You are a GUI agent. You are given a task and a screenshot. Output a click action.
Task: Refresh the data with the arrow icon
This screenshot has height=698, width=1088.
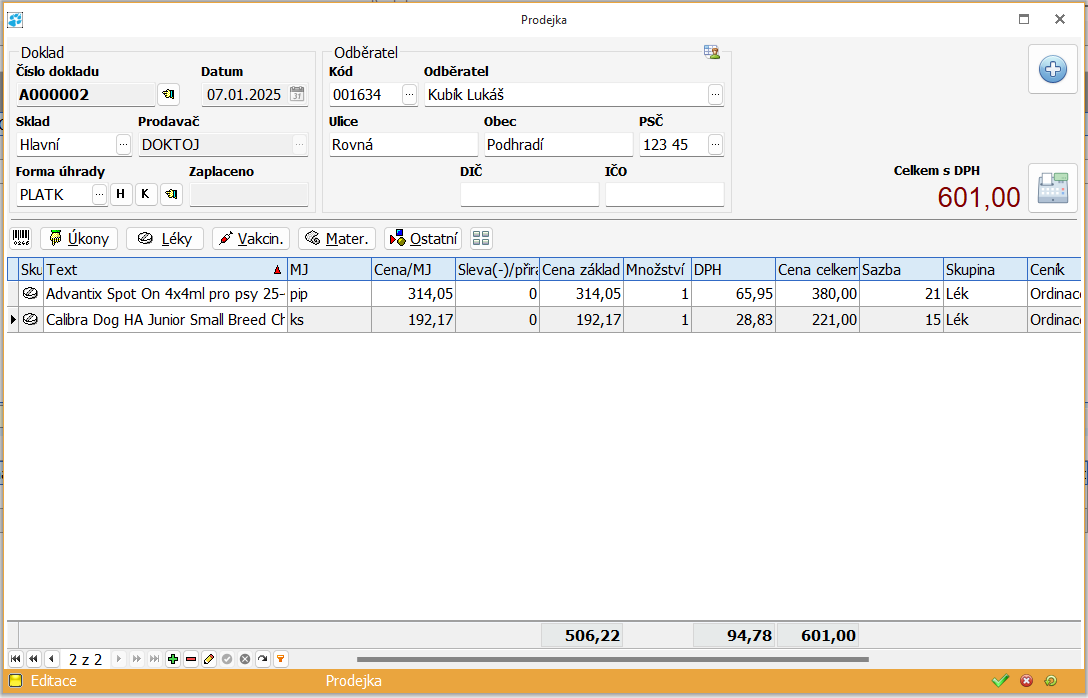point(262,659)
